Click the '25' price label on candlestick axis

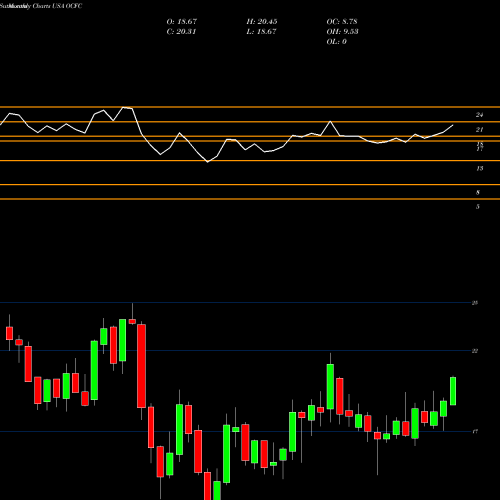[x=475, y=303]
